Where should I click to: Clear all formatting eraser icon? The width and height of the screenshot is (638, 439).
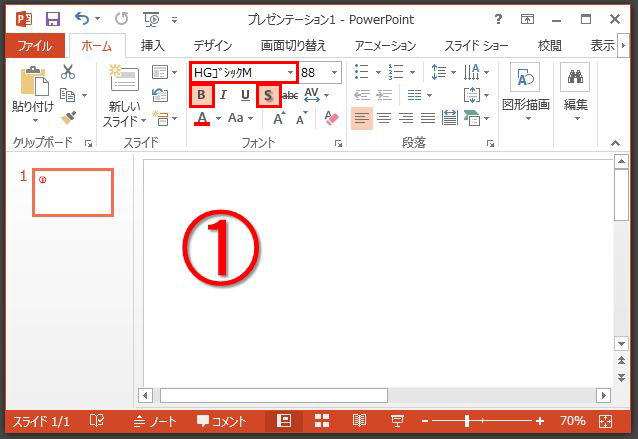point(331,118)
